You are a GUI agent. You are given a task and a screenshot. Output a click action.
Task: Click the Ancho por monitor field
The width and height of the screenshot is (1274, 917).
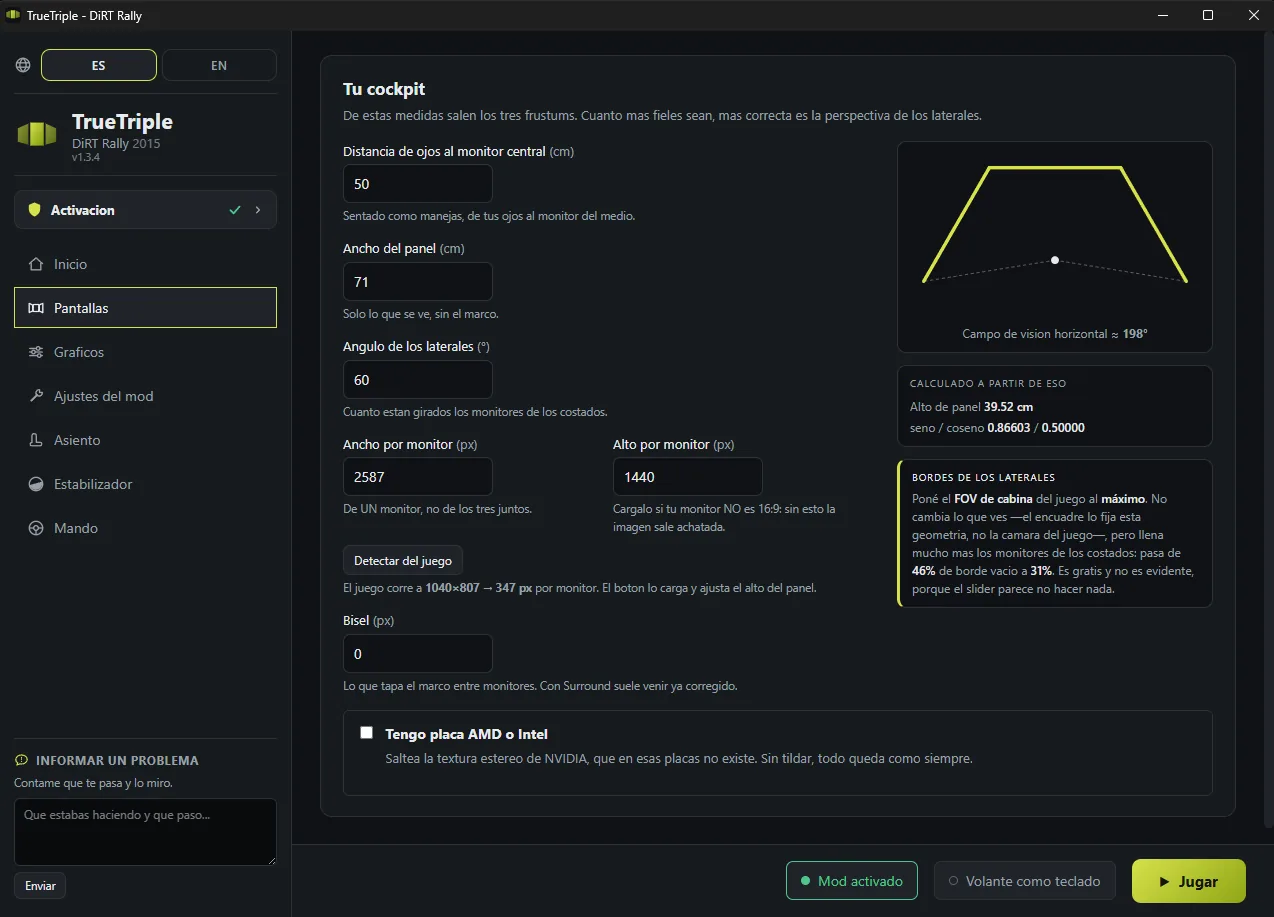tap(418, 478)
